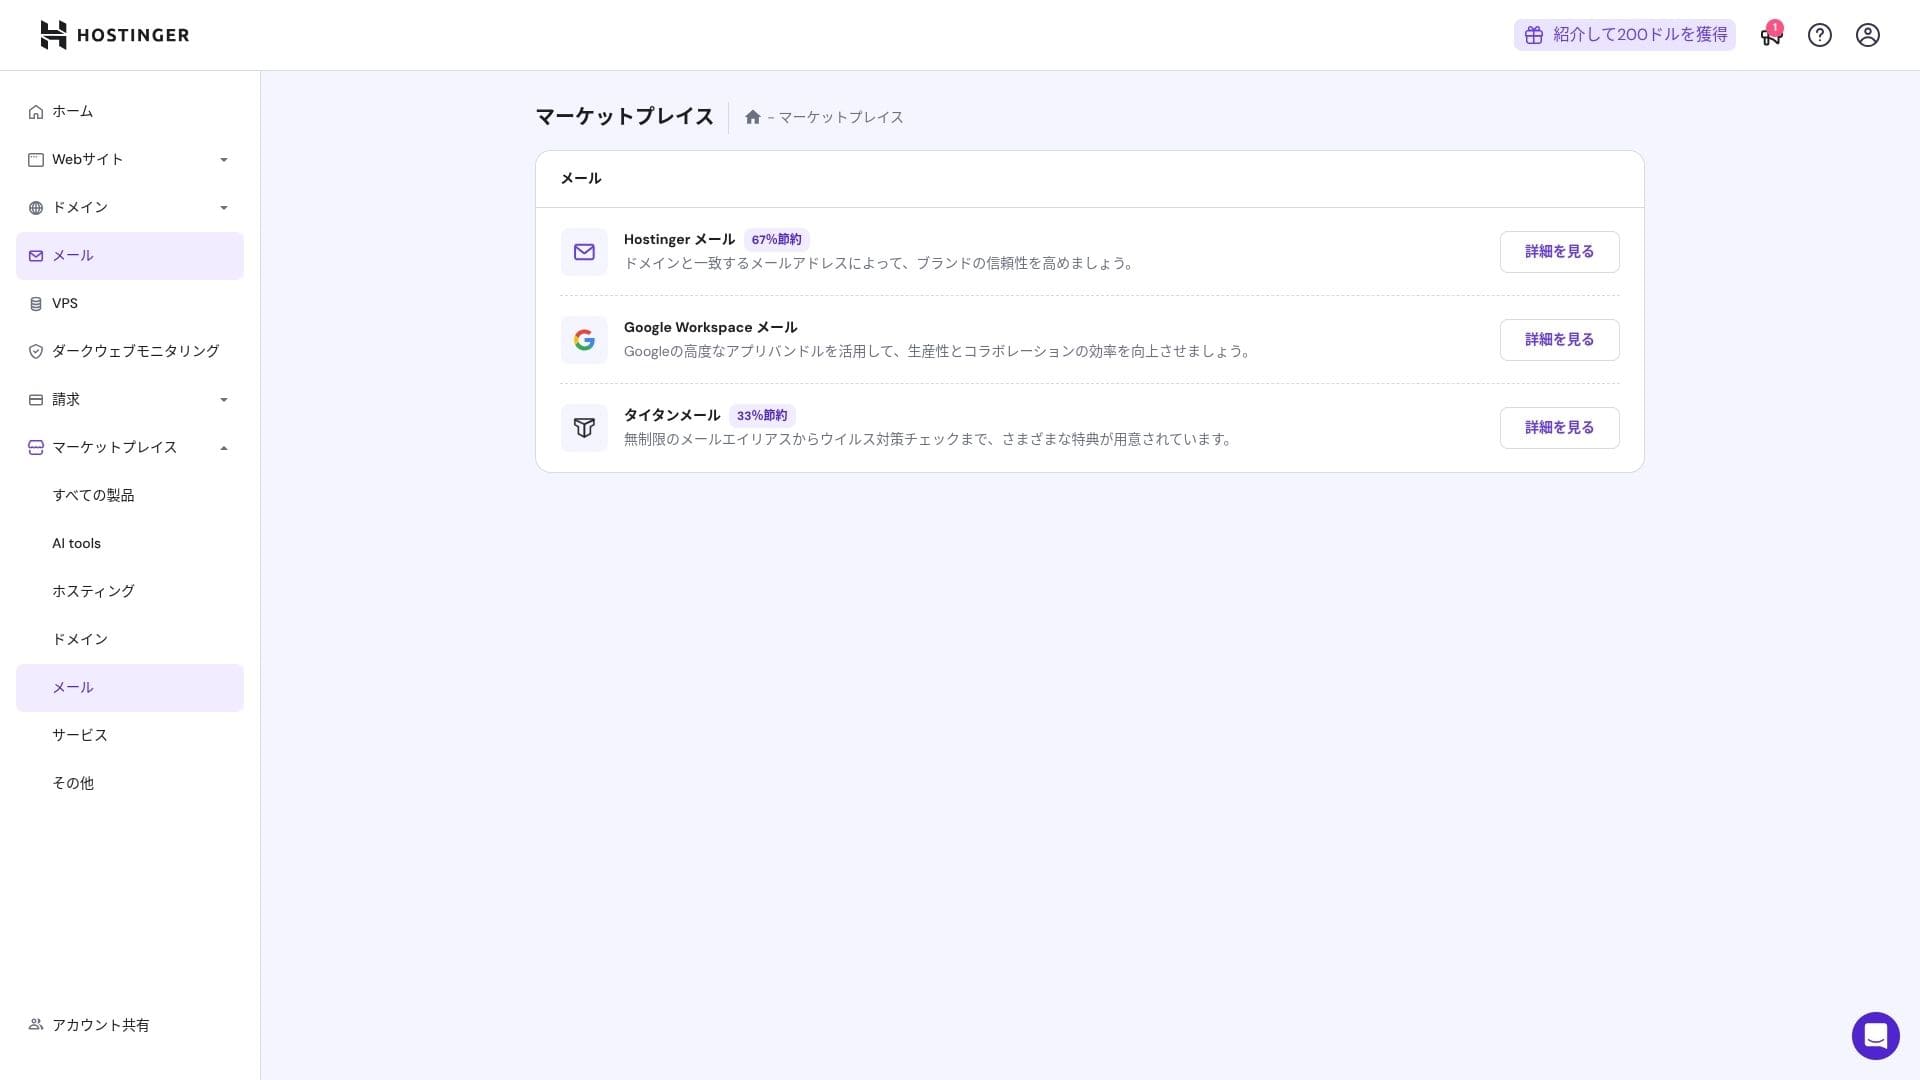Click the Hostinger メール title
Viewport: 1920px width, 1080px height.
pos(679,240)
